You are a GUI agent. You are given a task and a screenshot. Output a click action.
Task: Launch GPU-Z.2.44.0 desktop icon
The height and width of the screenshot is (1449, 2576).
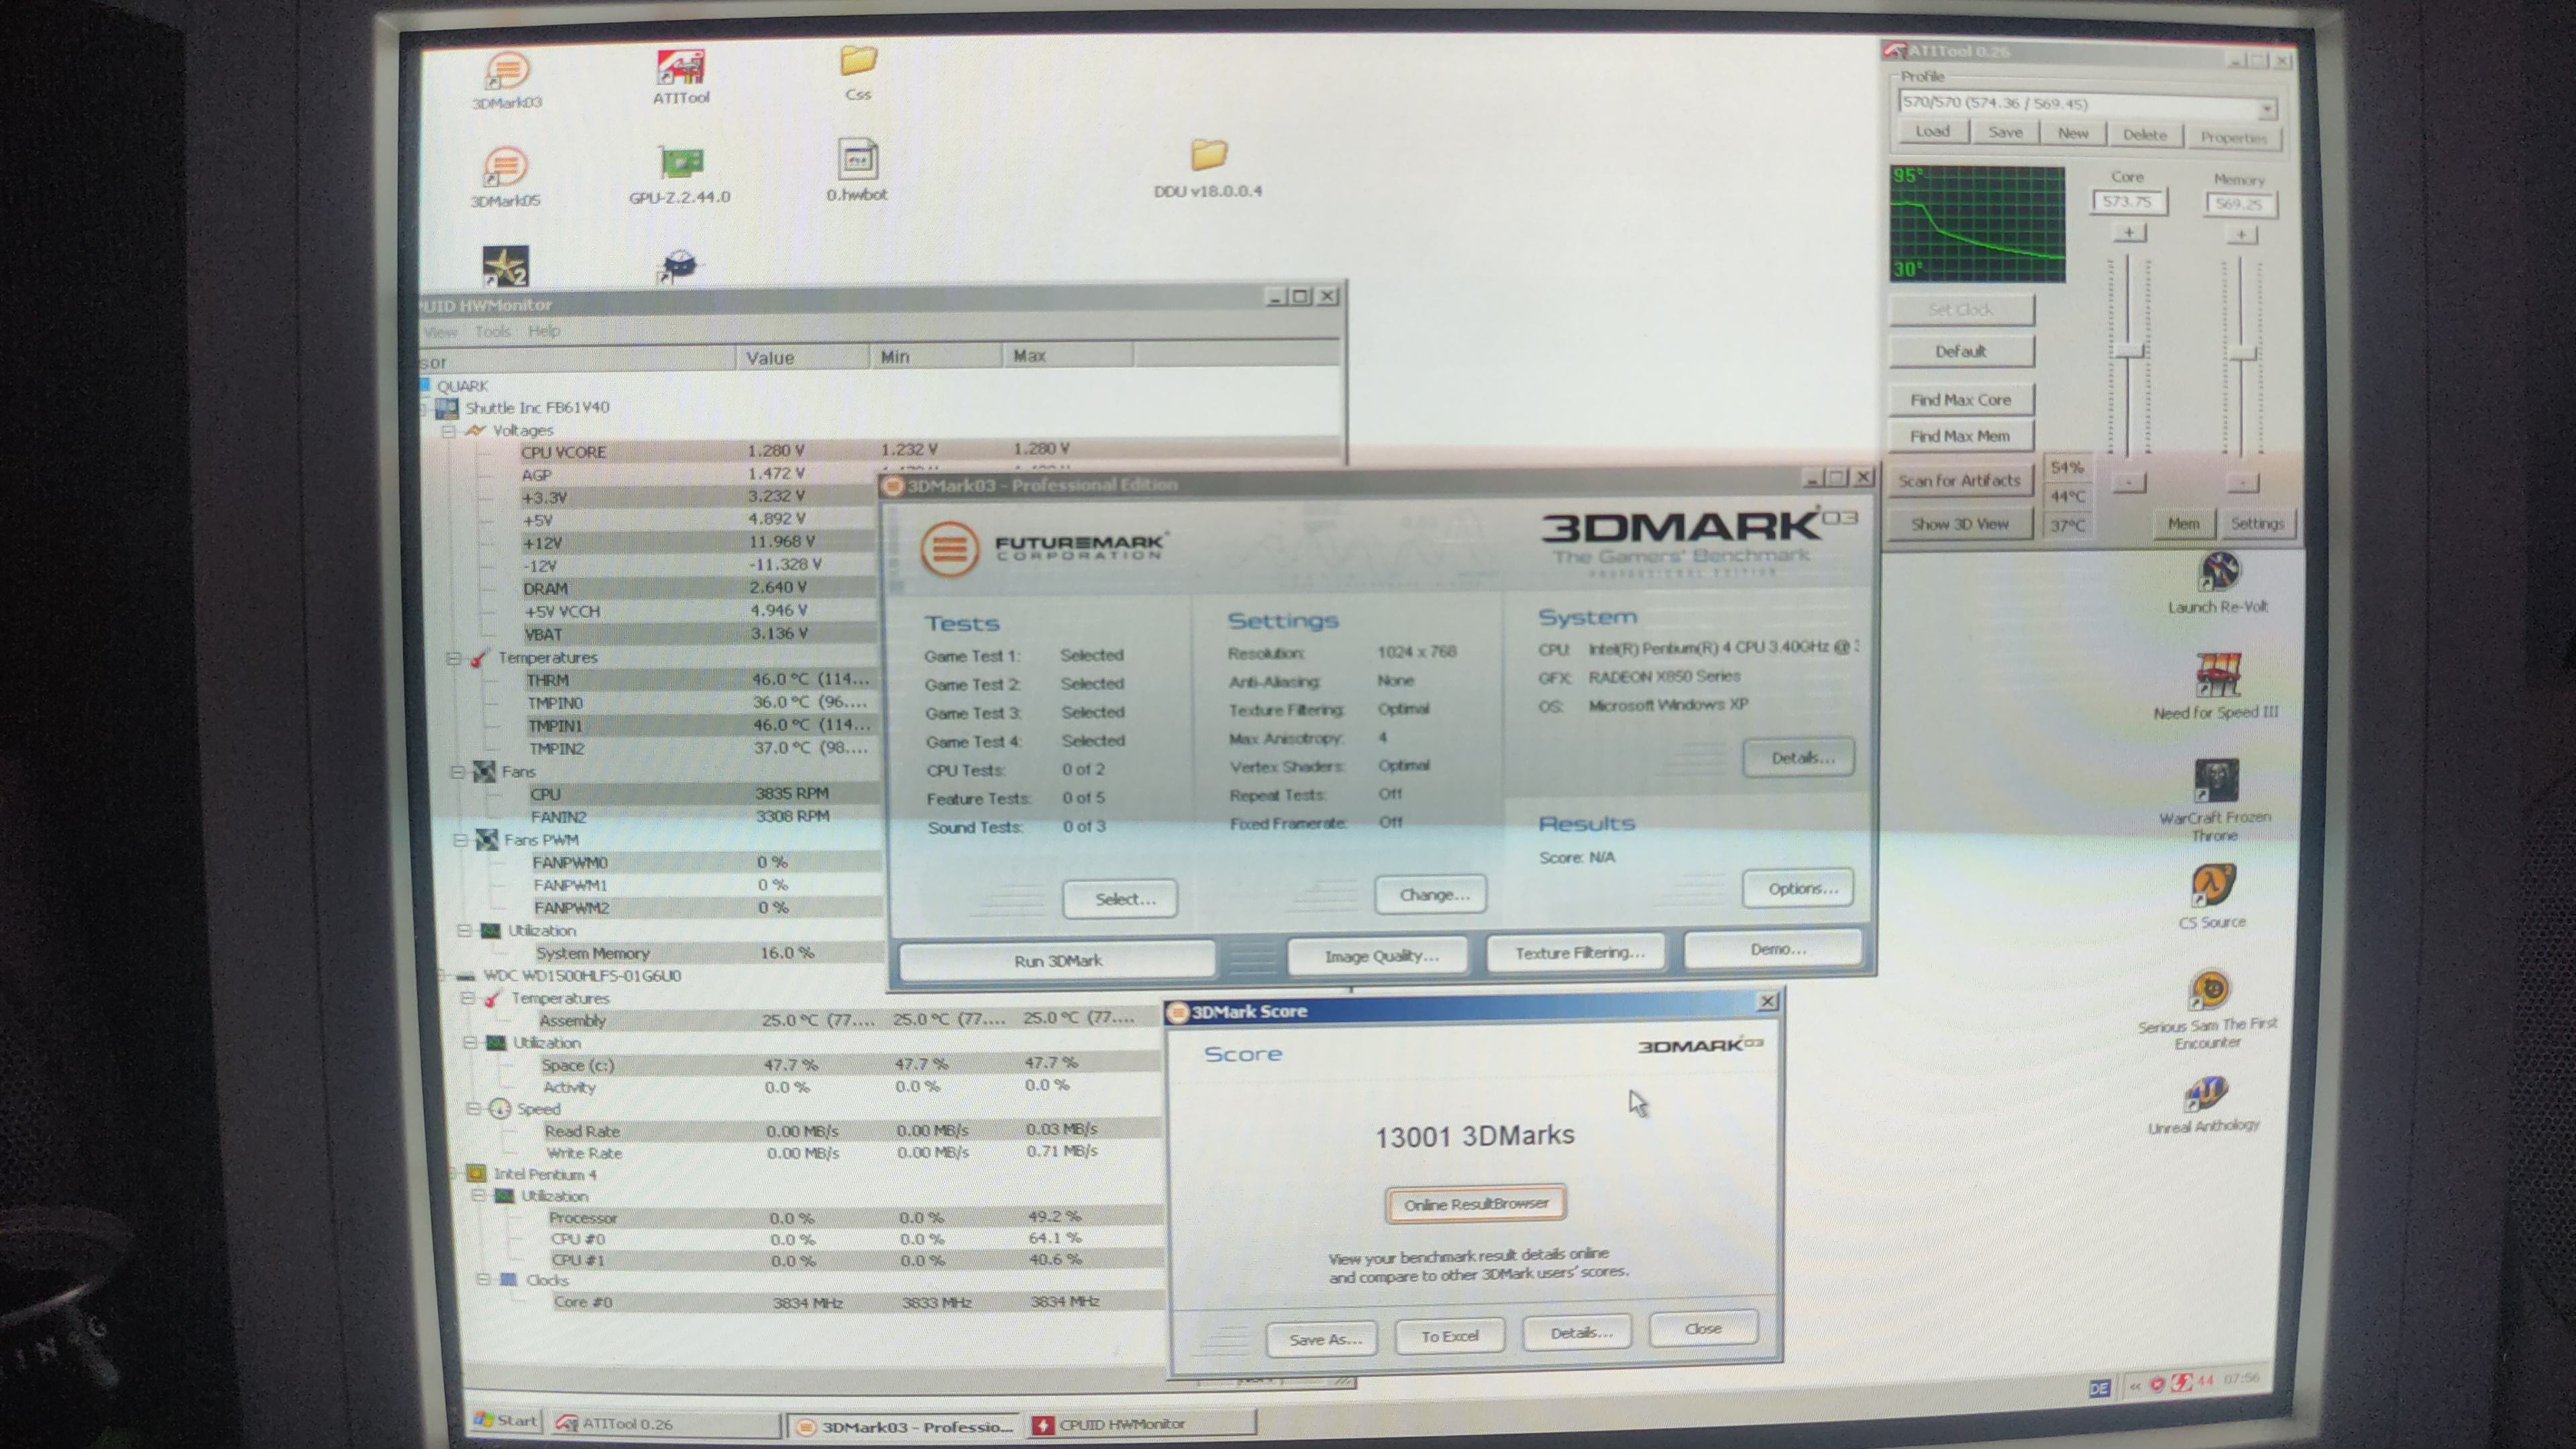click(680, 175)
